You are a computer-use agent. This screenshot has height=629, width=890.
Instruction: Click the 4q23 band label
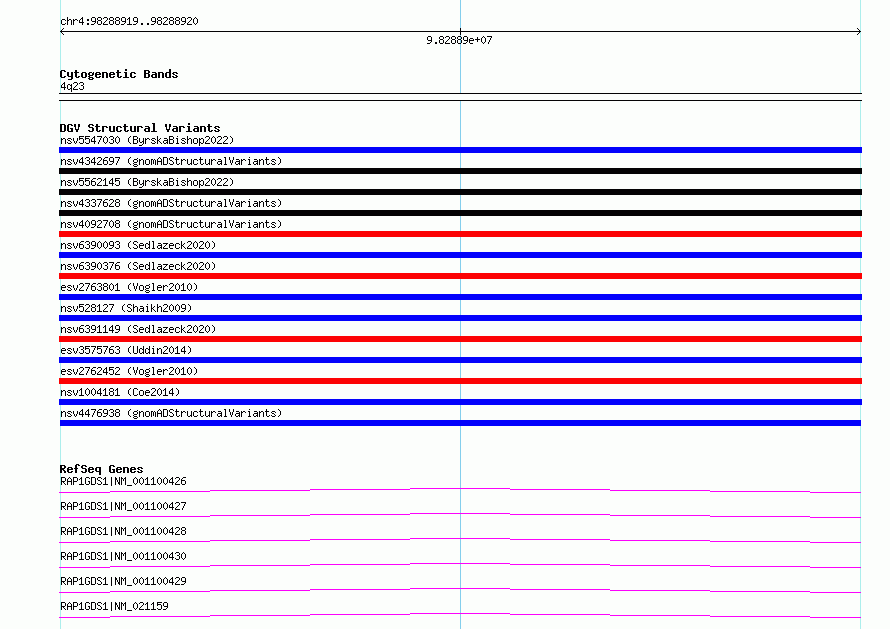[72, 86]
